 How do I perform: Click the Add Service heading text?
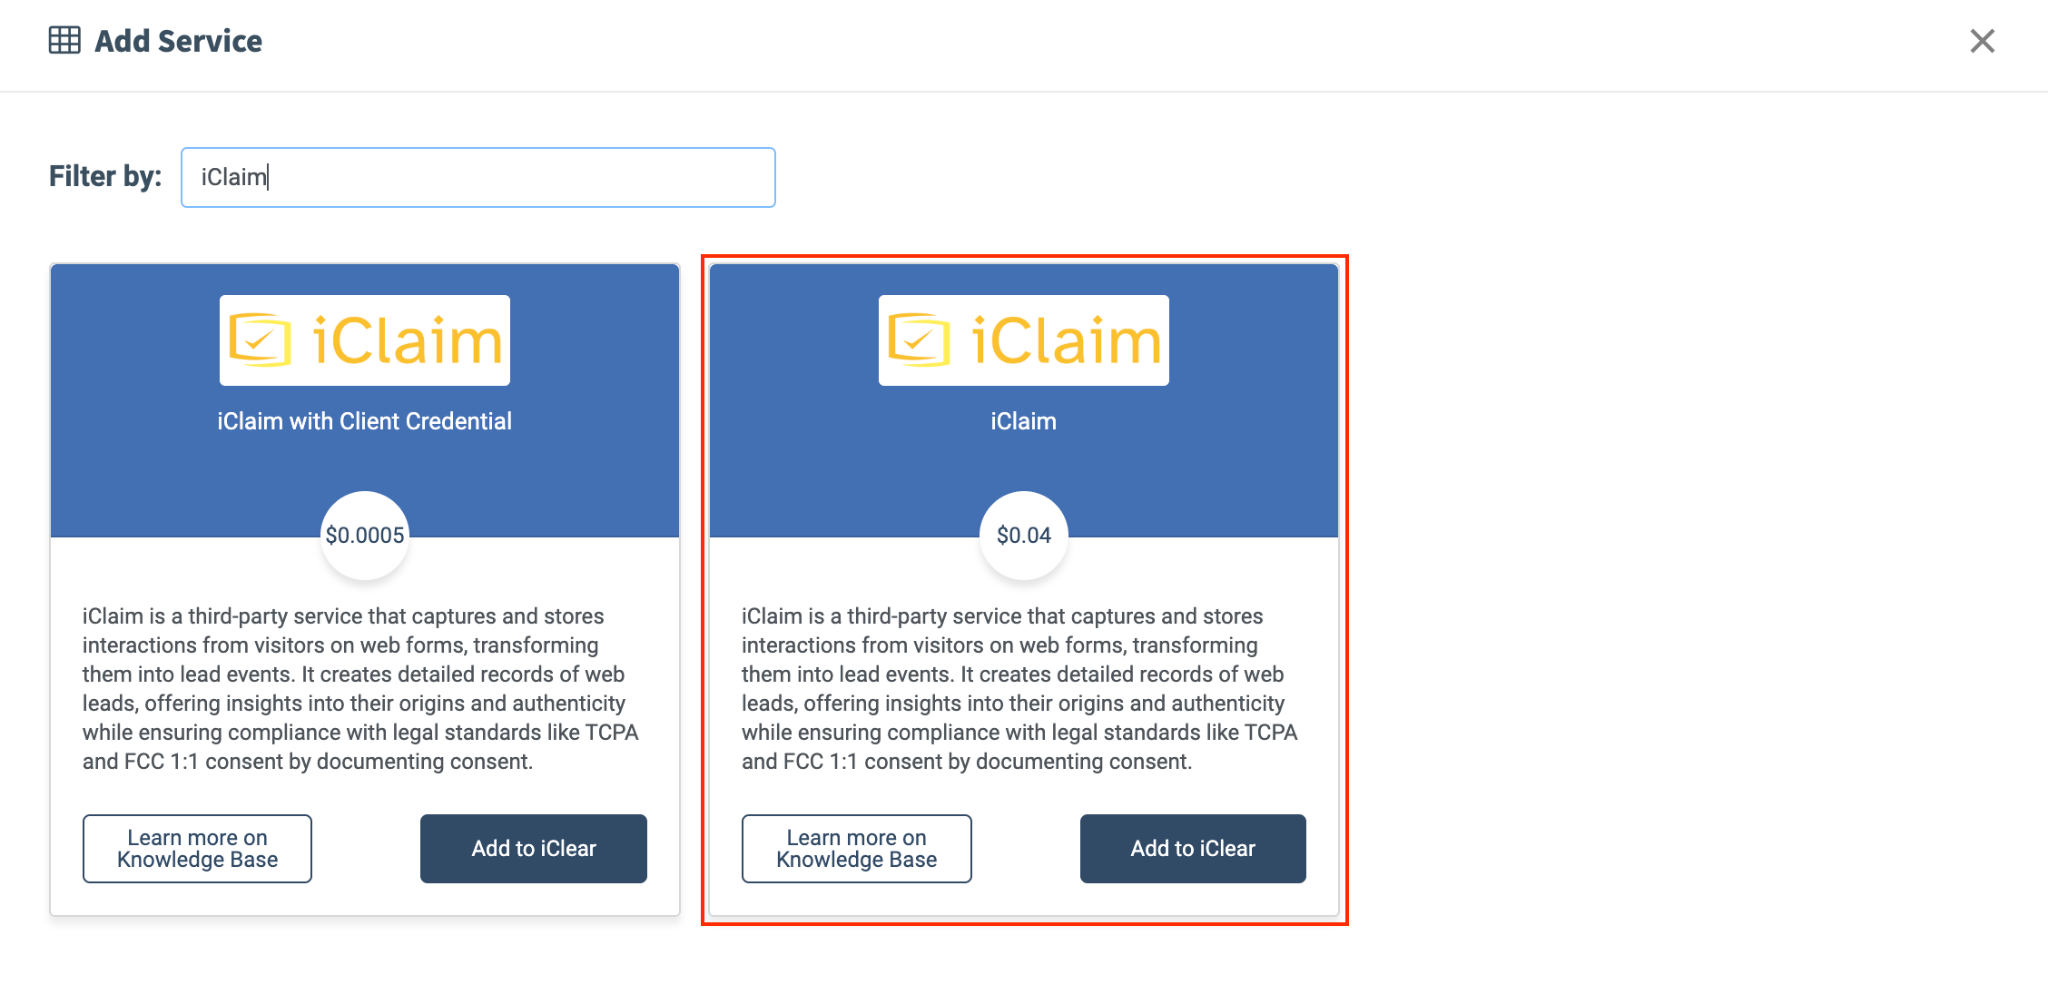pos(178,41)
